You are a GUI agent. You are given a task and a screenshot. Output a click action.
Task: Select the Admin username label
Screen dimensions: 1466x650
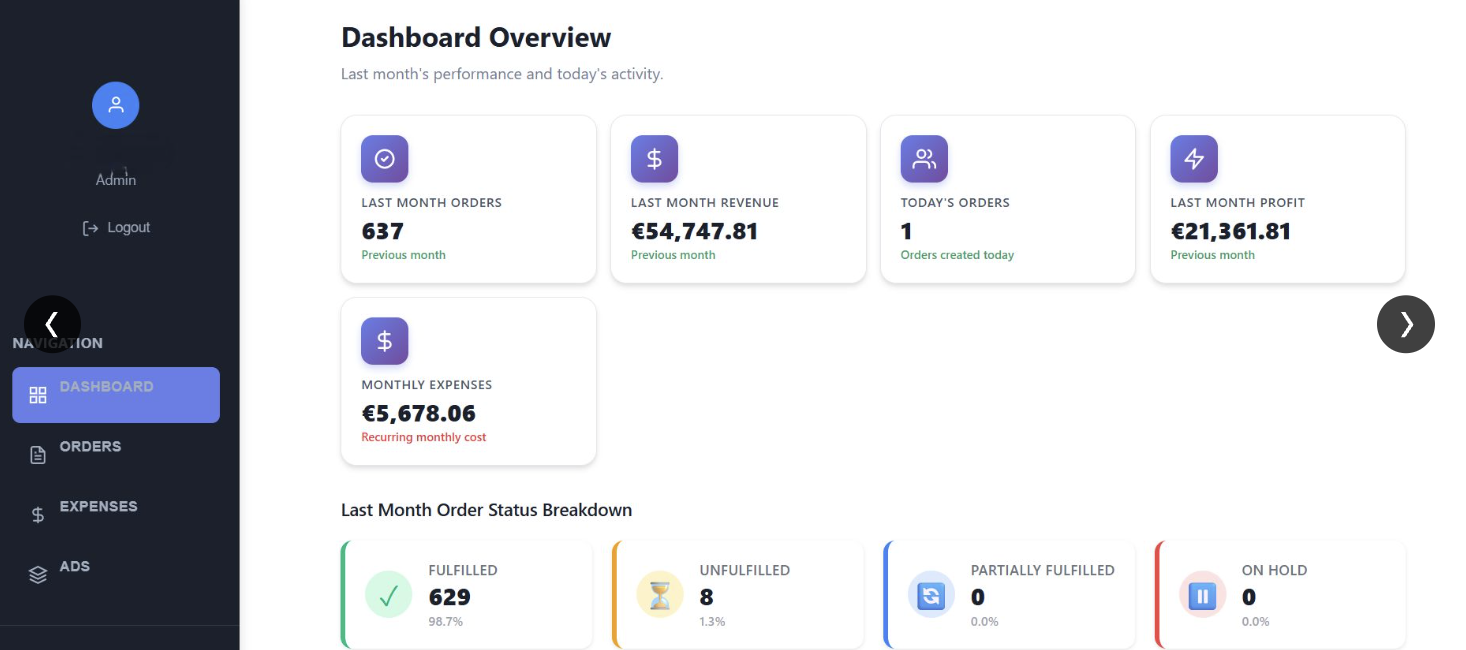[x=116, y=180]
